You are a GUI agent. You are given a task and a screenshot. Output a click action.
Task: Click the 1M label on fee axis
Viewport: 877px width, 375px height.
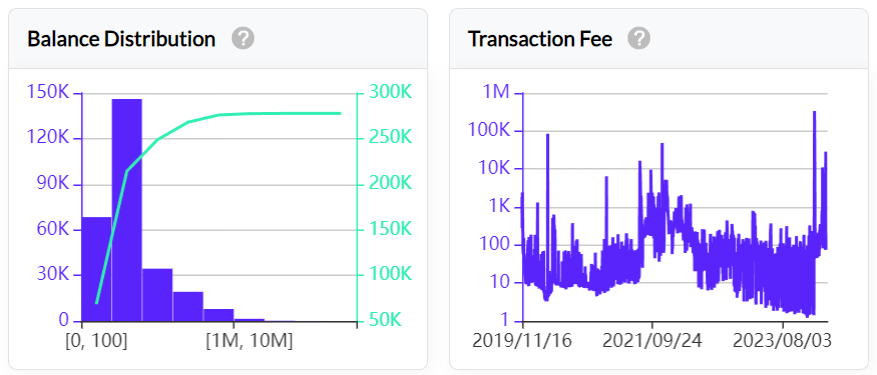click(x=496, y=92)
